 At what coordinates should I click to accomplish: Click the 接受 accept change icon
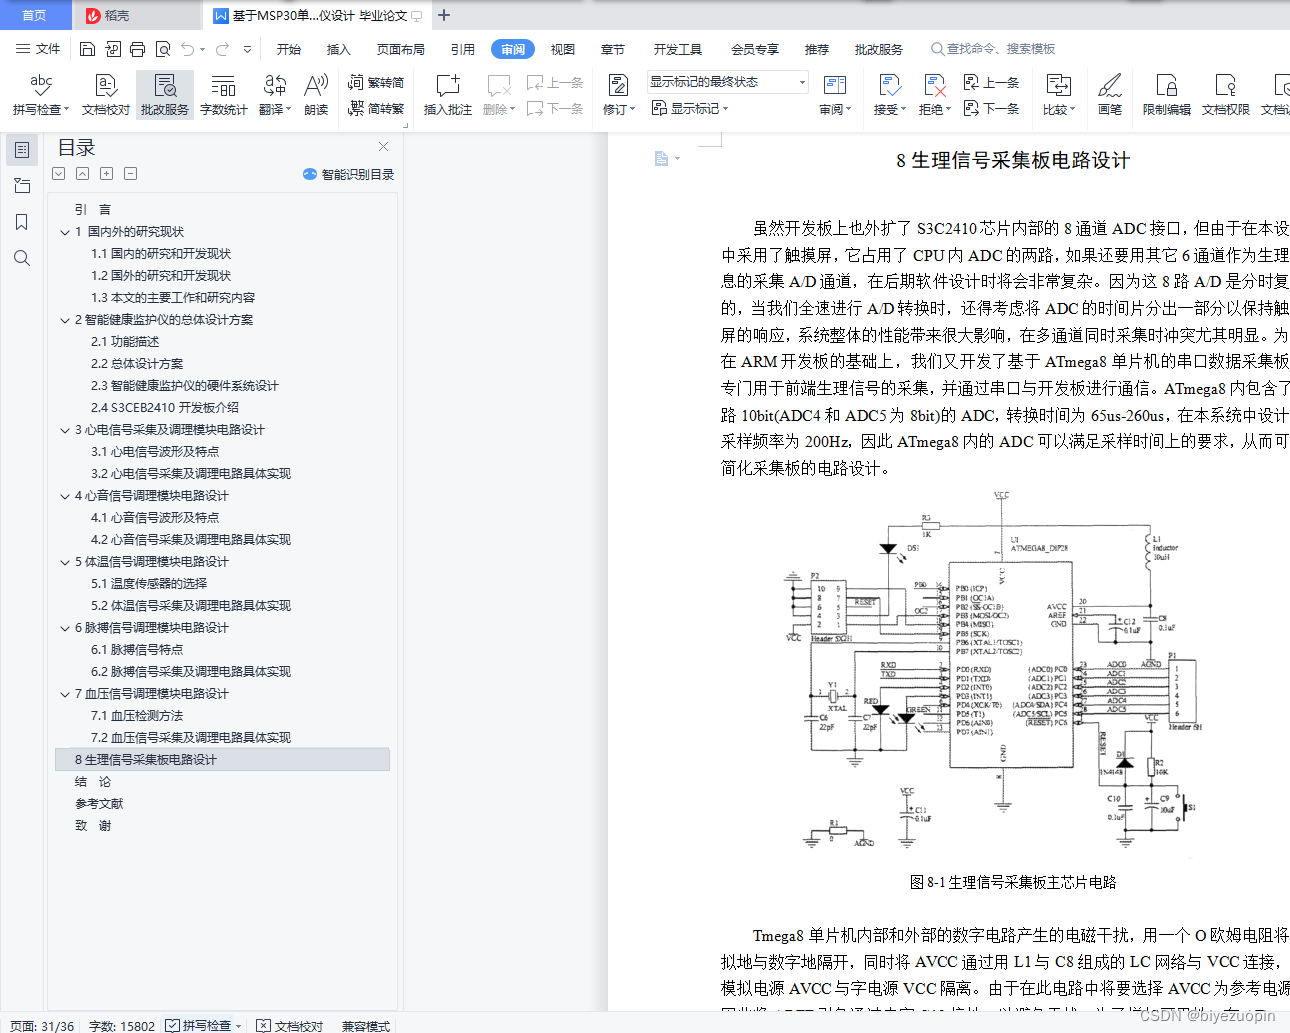(x=889, y=86)
